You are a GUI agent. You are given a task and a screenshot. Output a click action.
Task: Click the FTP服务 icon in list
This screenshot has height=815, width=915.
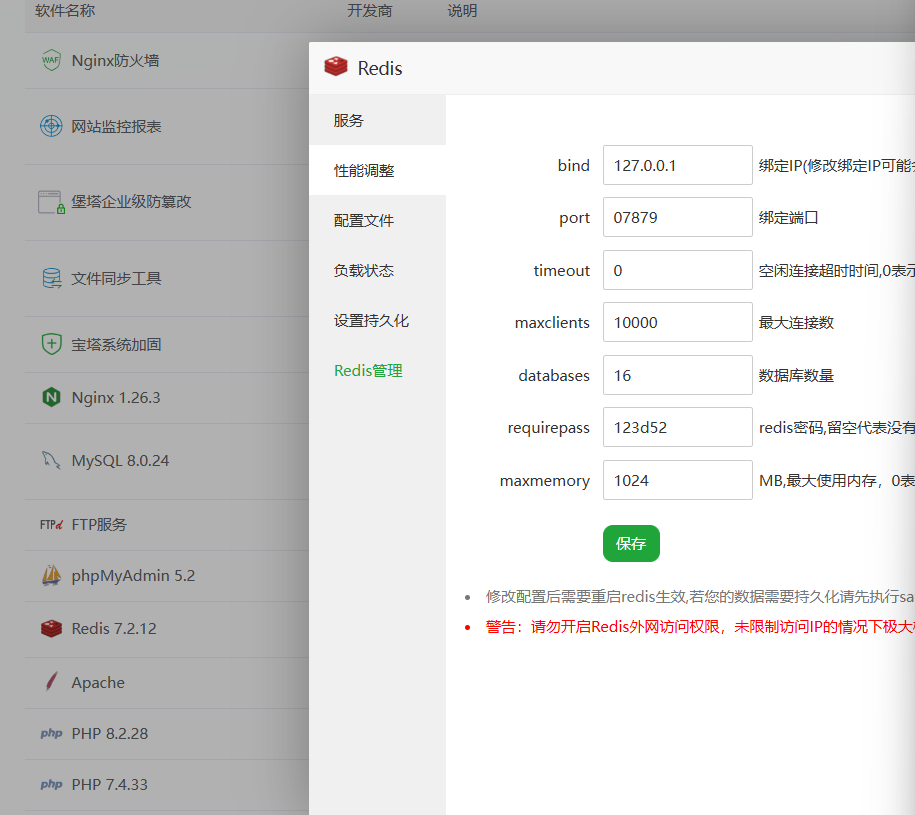[51, 524]
